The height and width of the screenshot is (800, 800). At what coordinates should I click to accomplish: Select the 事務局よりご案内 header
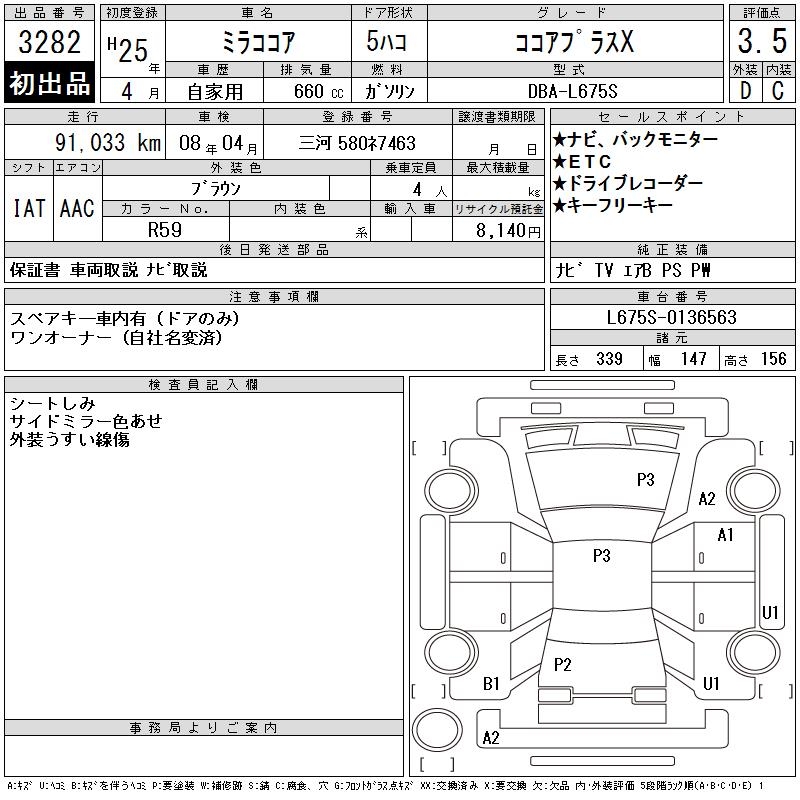coord(204,728)
